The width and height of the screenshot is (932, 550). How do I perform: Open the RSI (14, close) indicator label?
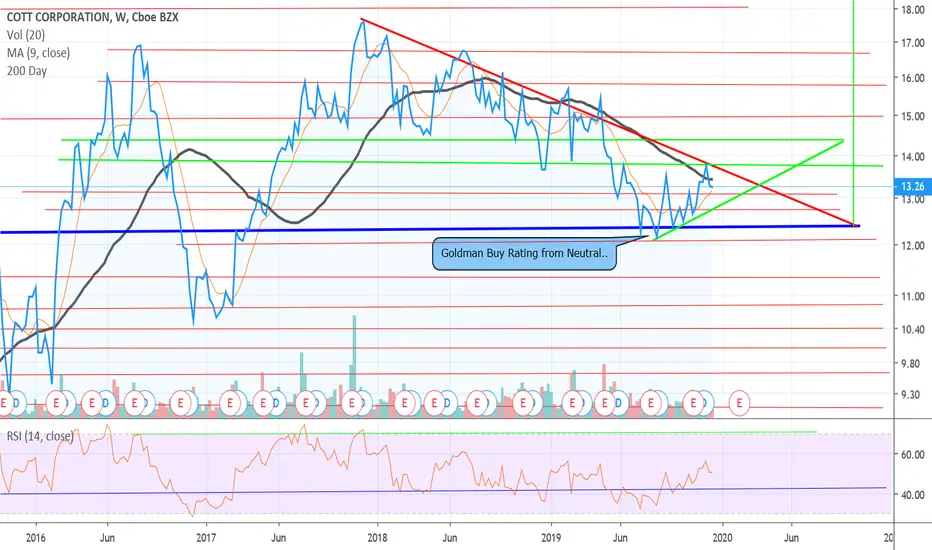(x=40, y=436)
